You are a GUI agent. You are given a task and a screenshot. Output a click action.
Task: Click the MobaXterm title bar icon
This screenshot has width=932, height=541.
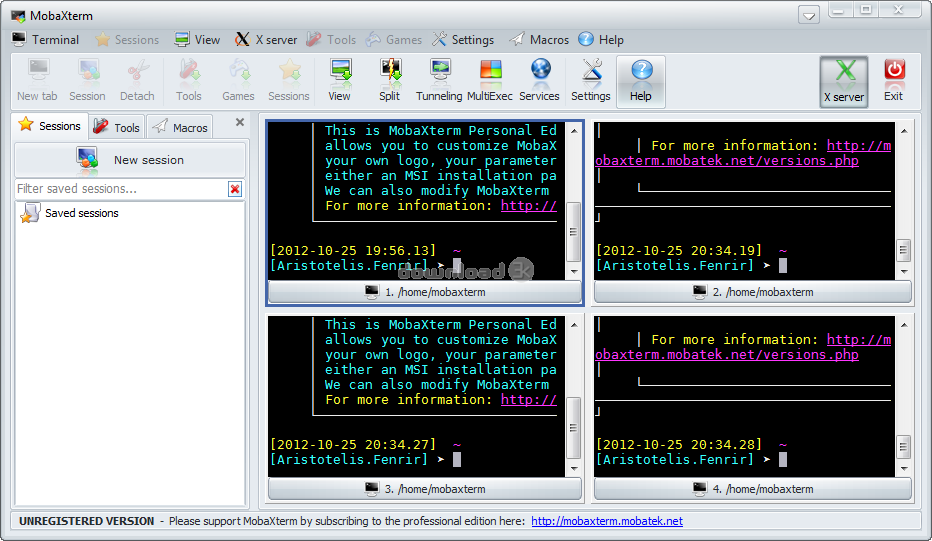click(18, 15)
